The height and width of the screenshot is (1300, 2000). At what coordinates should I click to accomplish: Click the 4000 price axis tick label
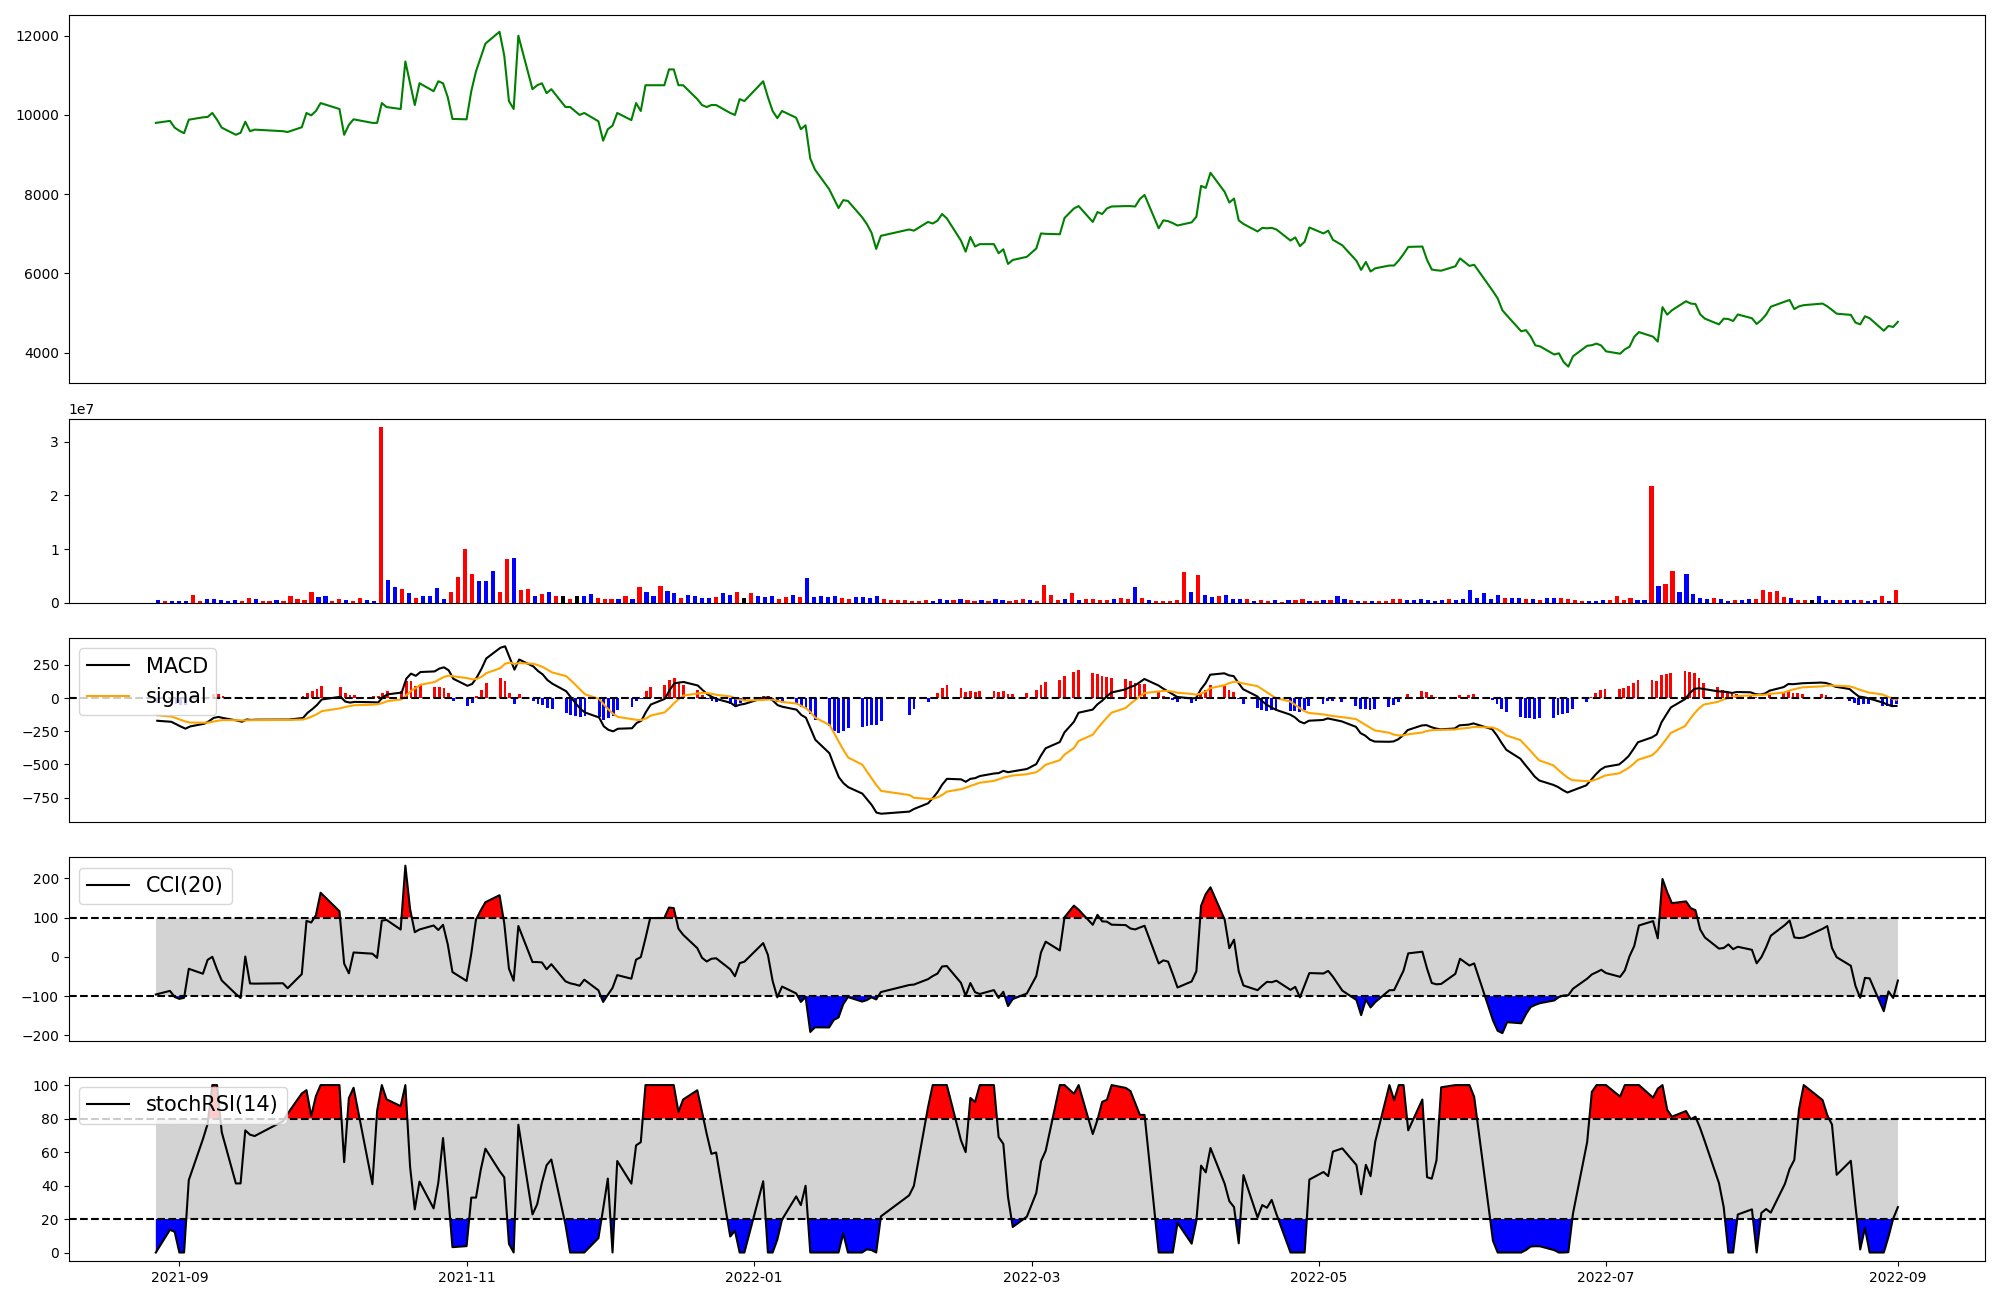pyautogui.click(x=41, y=353)
